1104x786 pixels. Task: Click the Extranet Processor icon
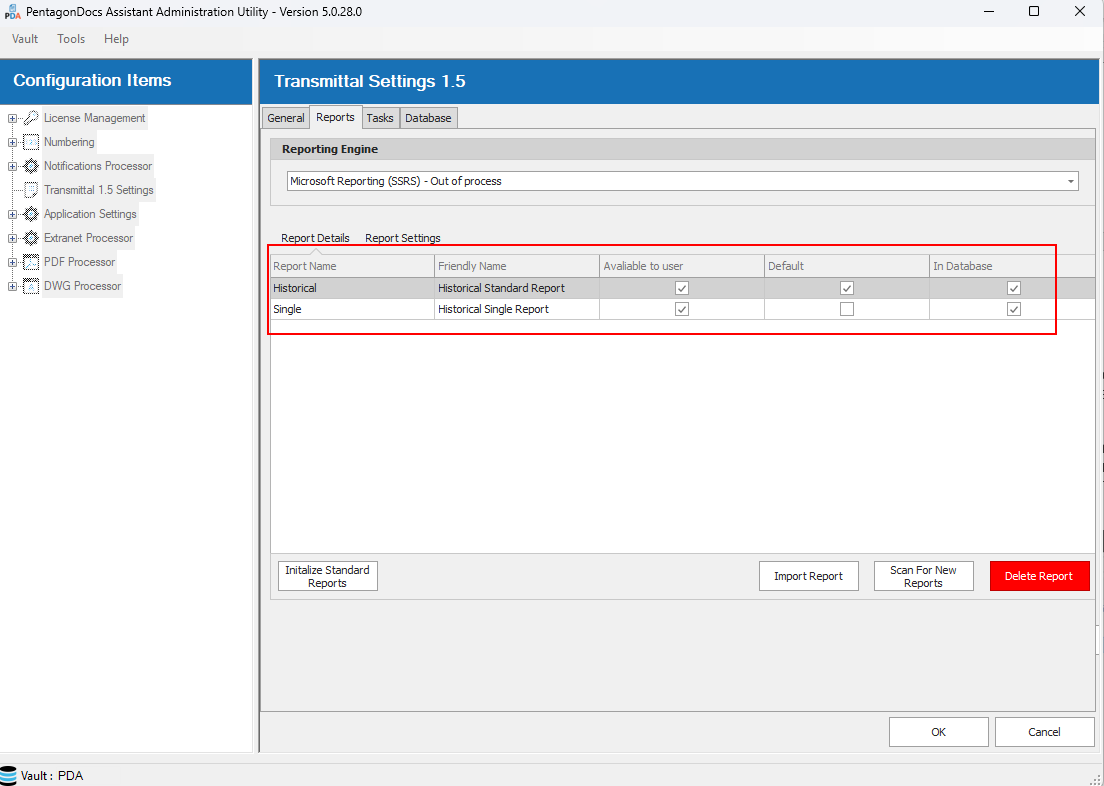click(x=31, y=238)
